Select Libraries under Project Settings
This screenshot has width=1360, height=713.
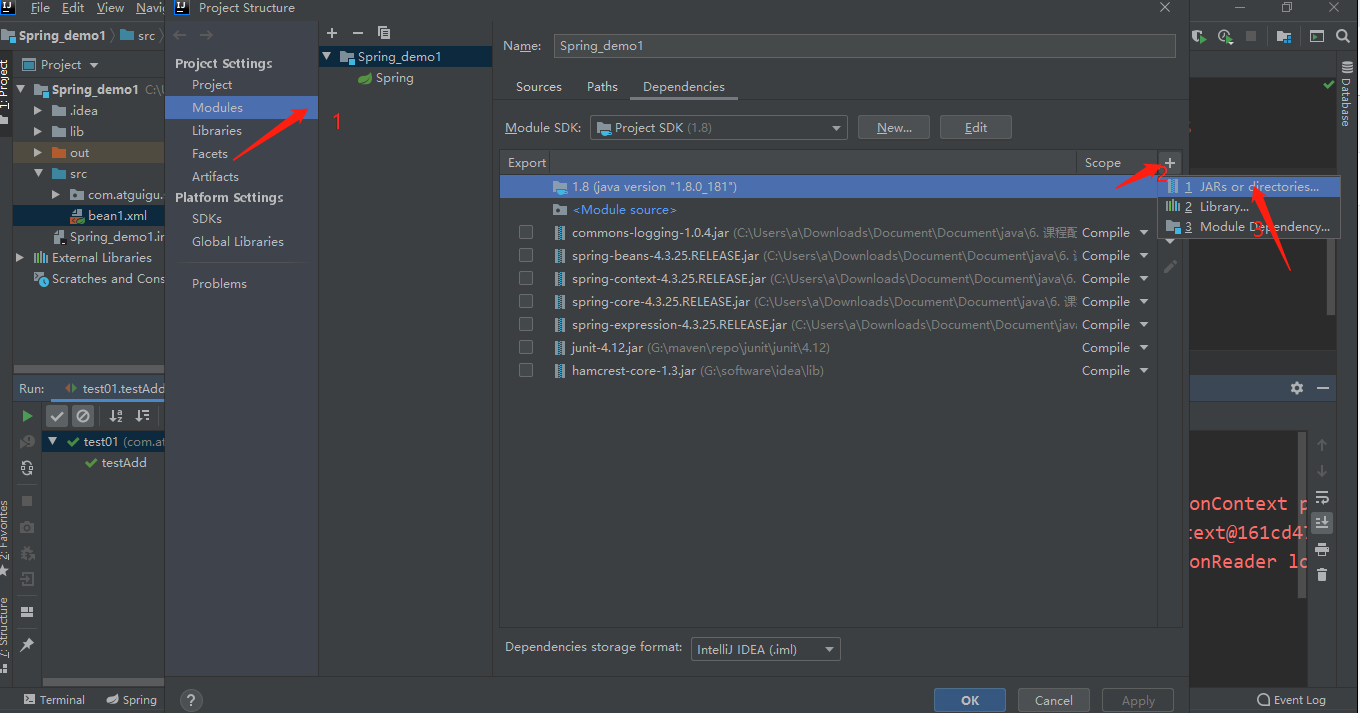tap(217, 130)
